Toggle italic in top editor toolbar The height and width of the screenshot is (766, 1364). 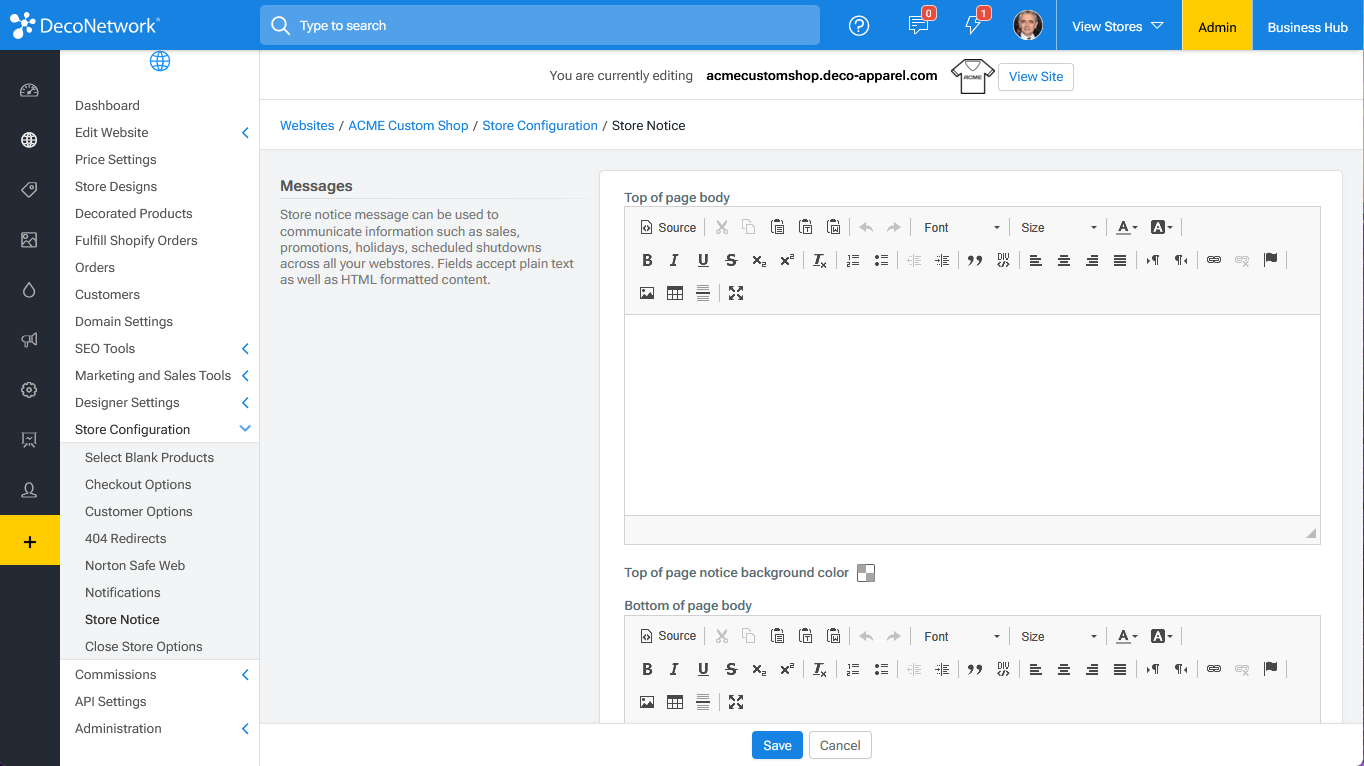(x=674, y=260)
